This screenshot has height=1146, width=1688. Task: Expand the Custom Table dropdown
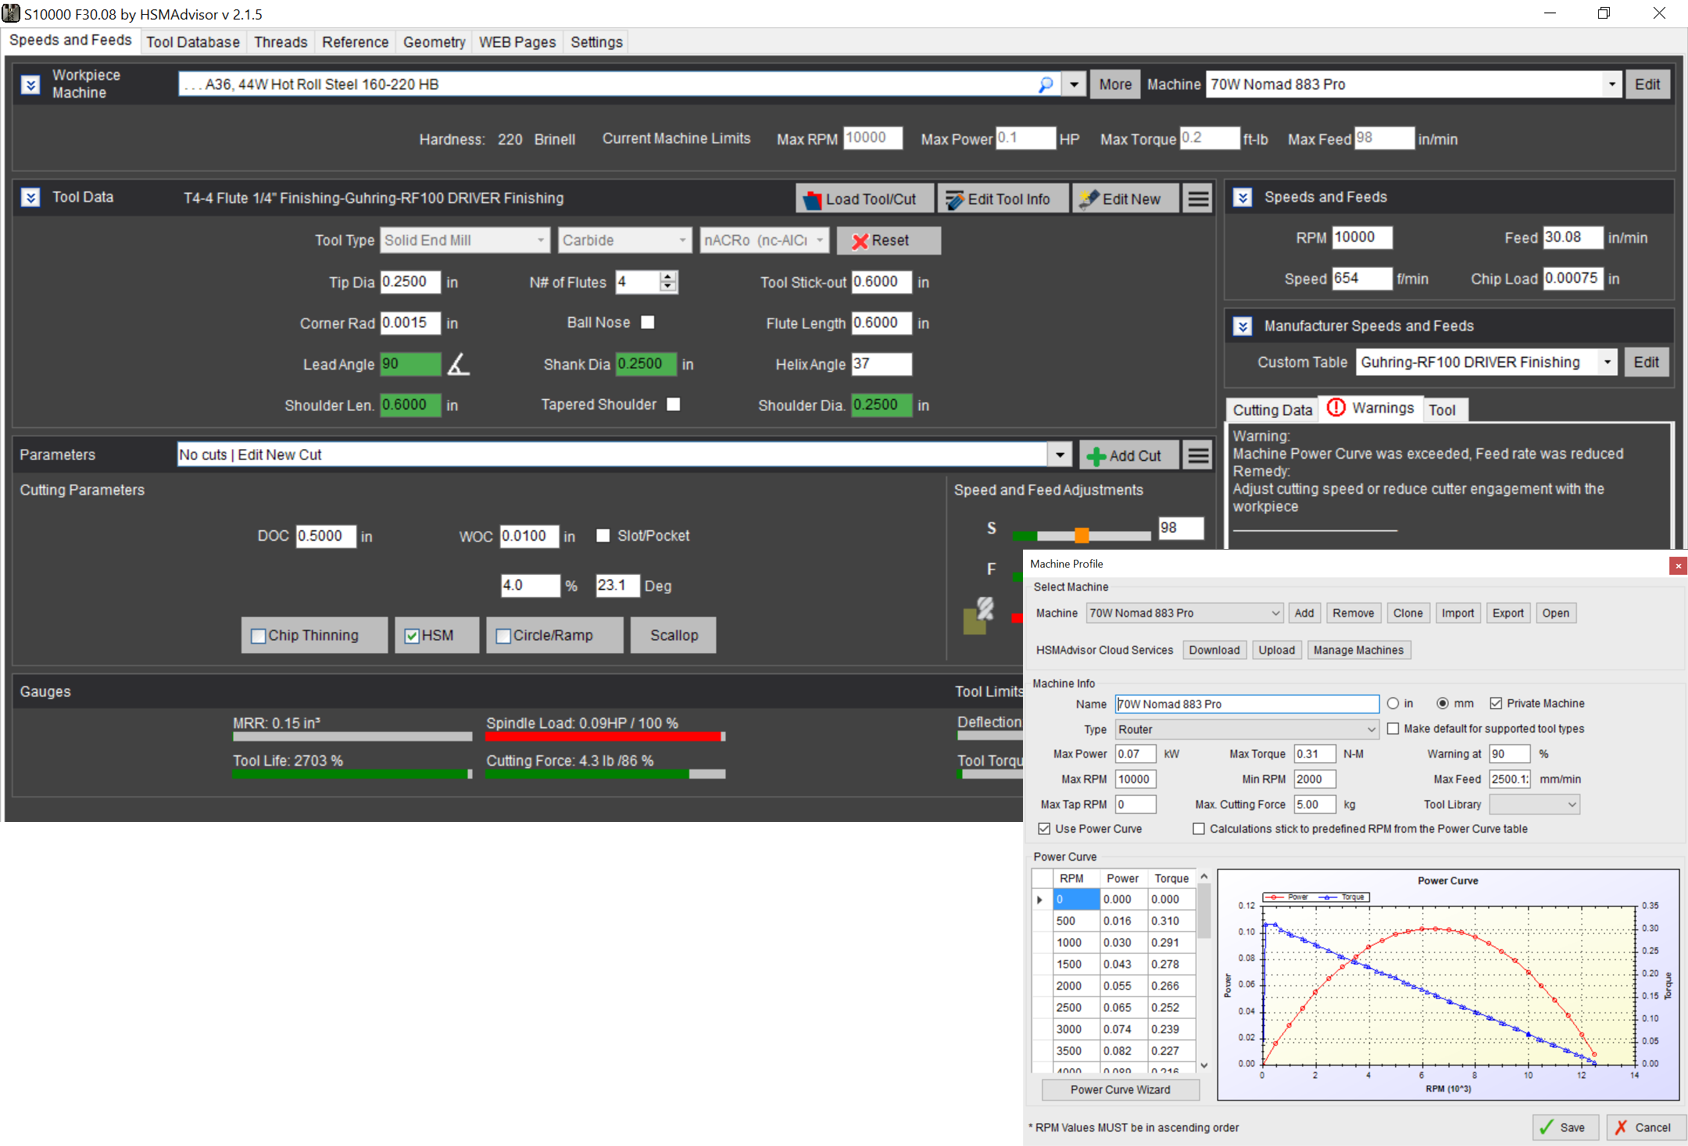[1606, 363]
